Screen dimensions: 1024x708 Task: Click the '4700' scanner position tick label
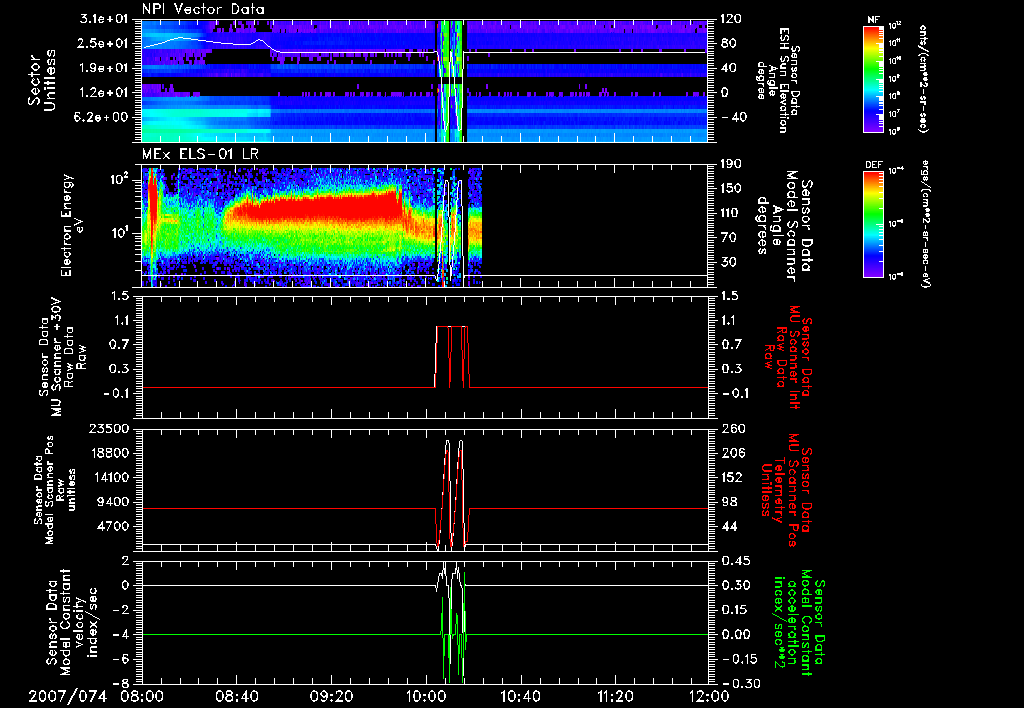pos(112,526)
